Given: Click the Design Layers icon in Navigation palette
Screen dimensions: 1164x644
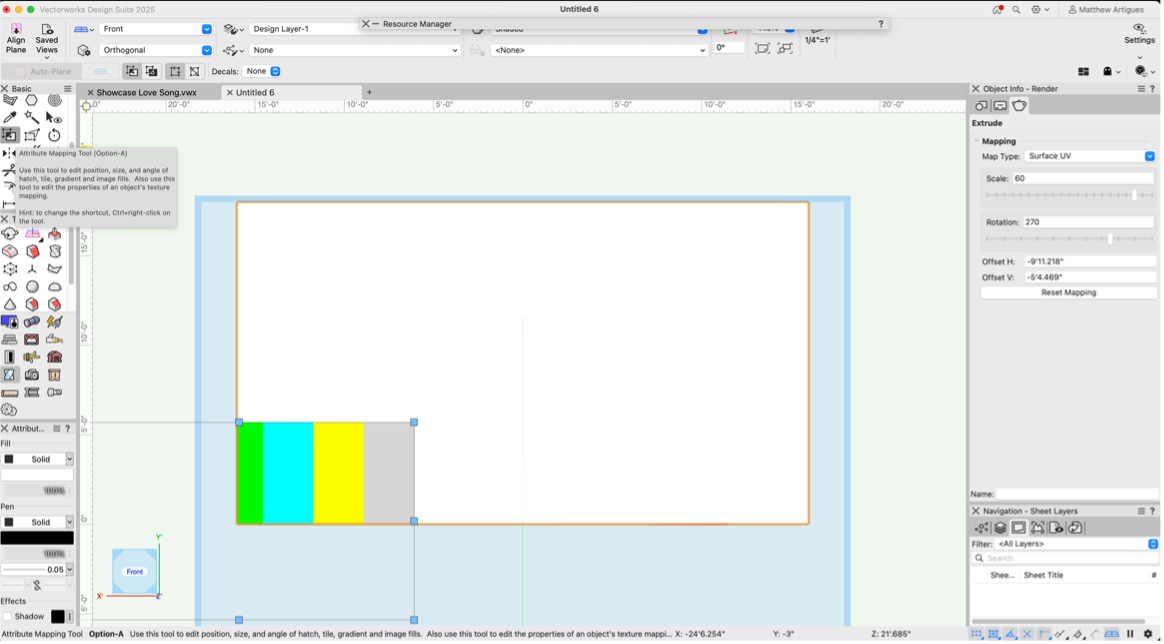Looking at the screenshot, I should pos(999,528).
